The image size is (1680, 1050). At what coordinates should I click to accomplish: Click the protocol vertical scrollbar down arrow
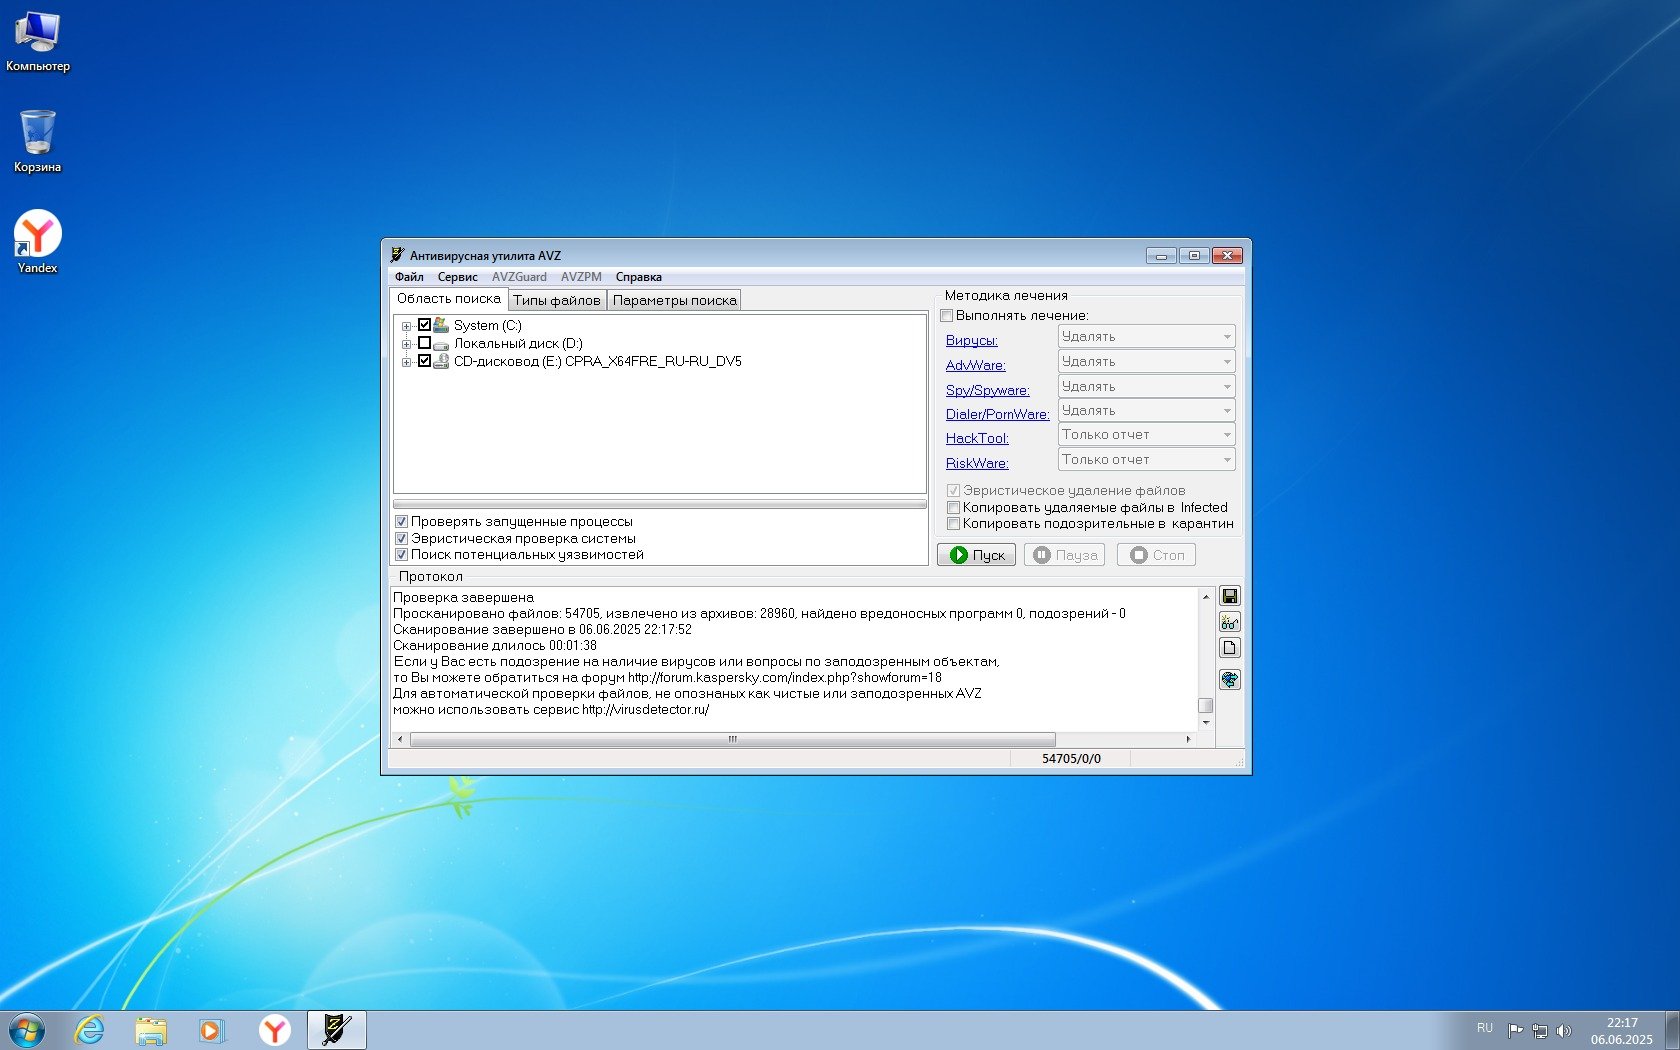tap(1205, 723)
